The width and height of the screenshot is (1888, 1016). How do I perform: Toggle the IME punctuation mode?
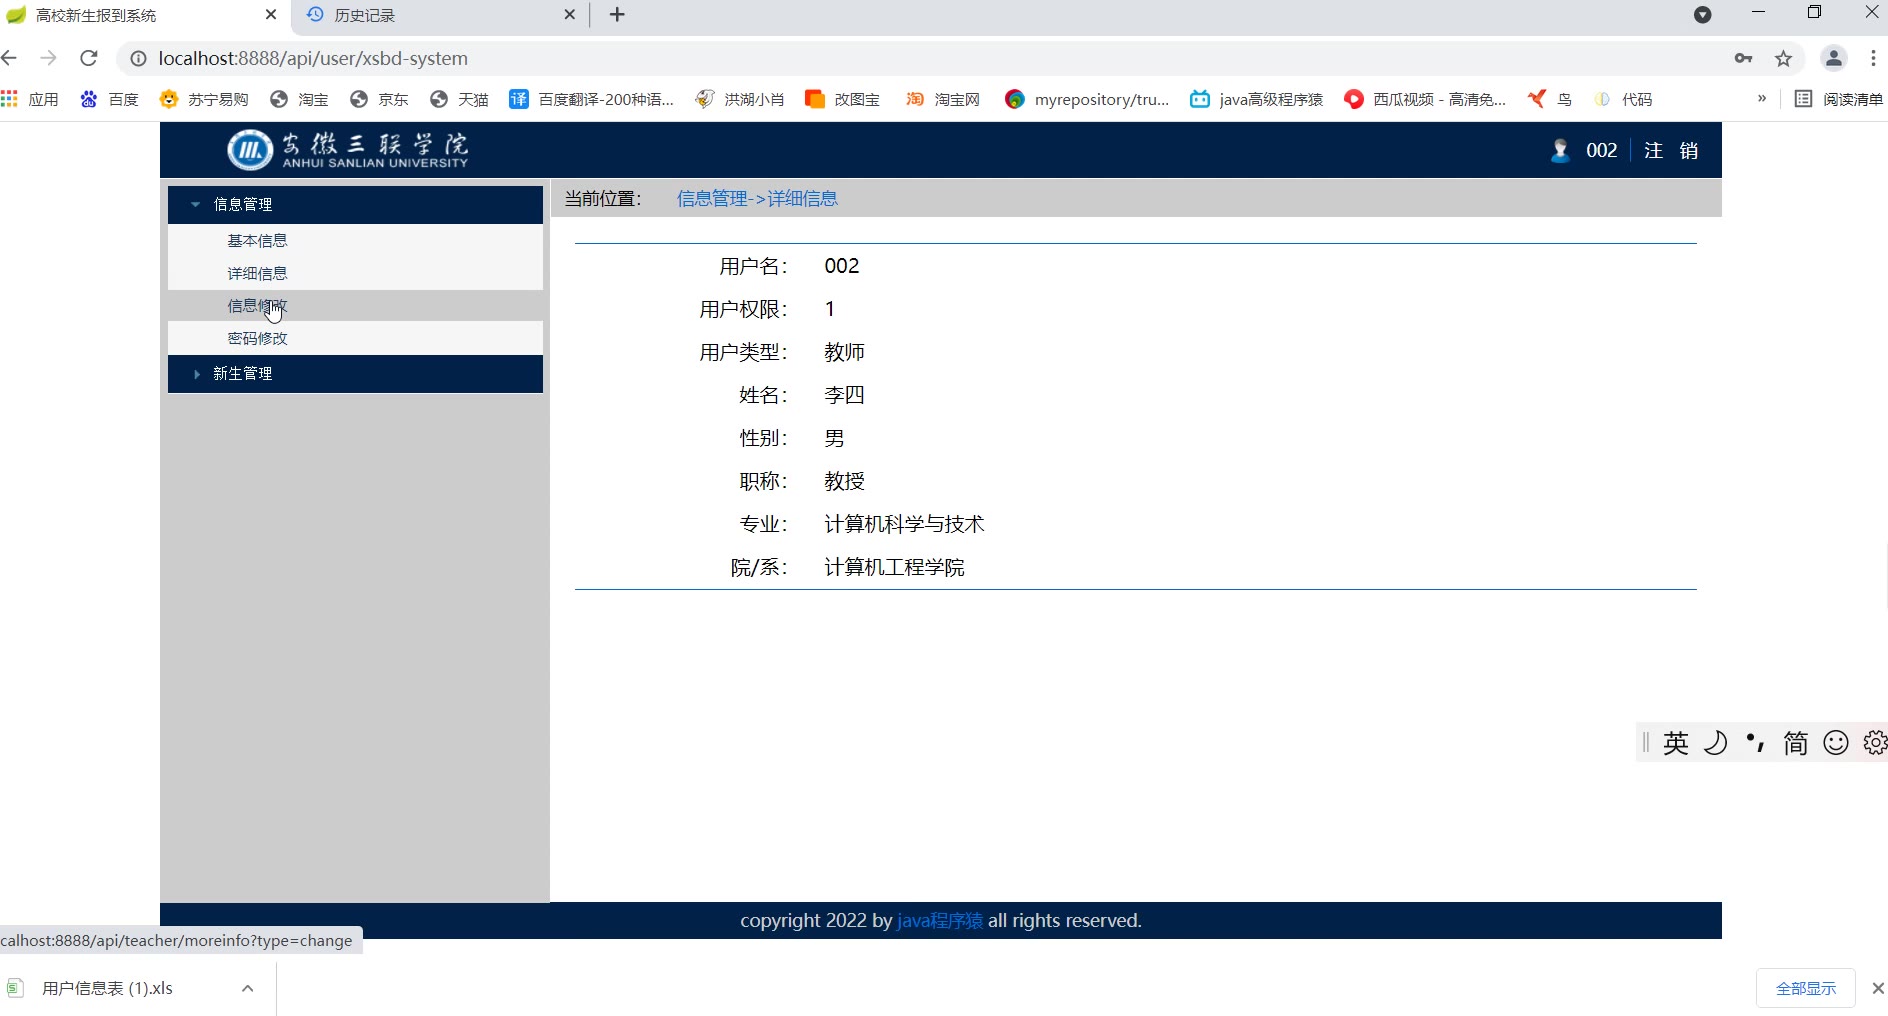(1756, 742)
